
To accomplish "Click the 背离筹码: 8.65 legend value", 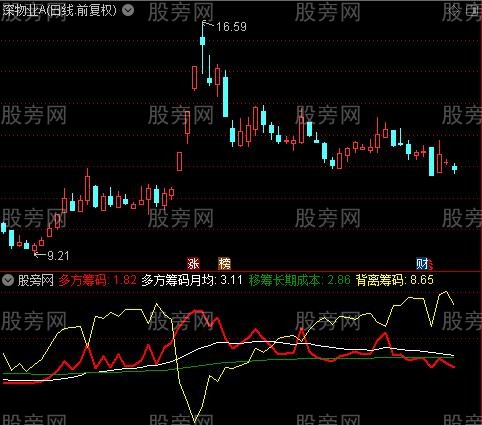I will click(x=395, y=280).
